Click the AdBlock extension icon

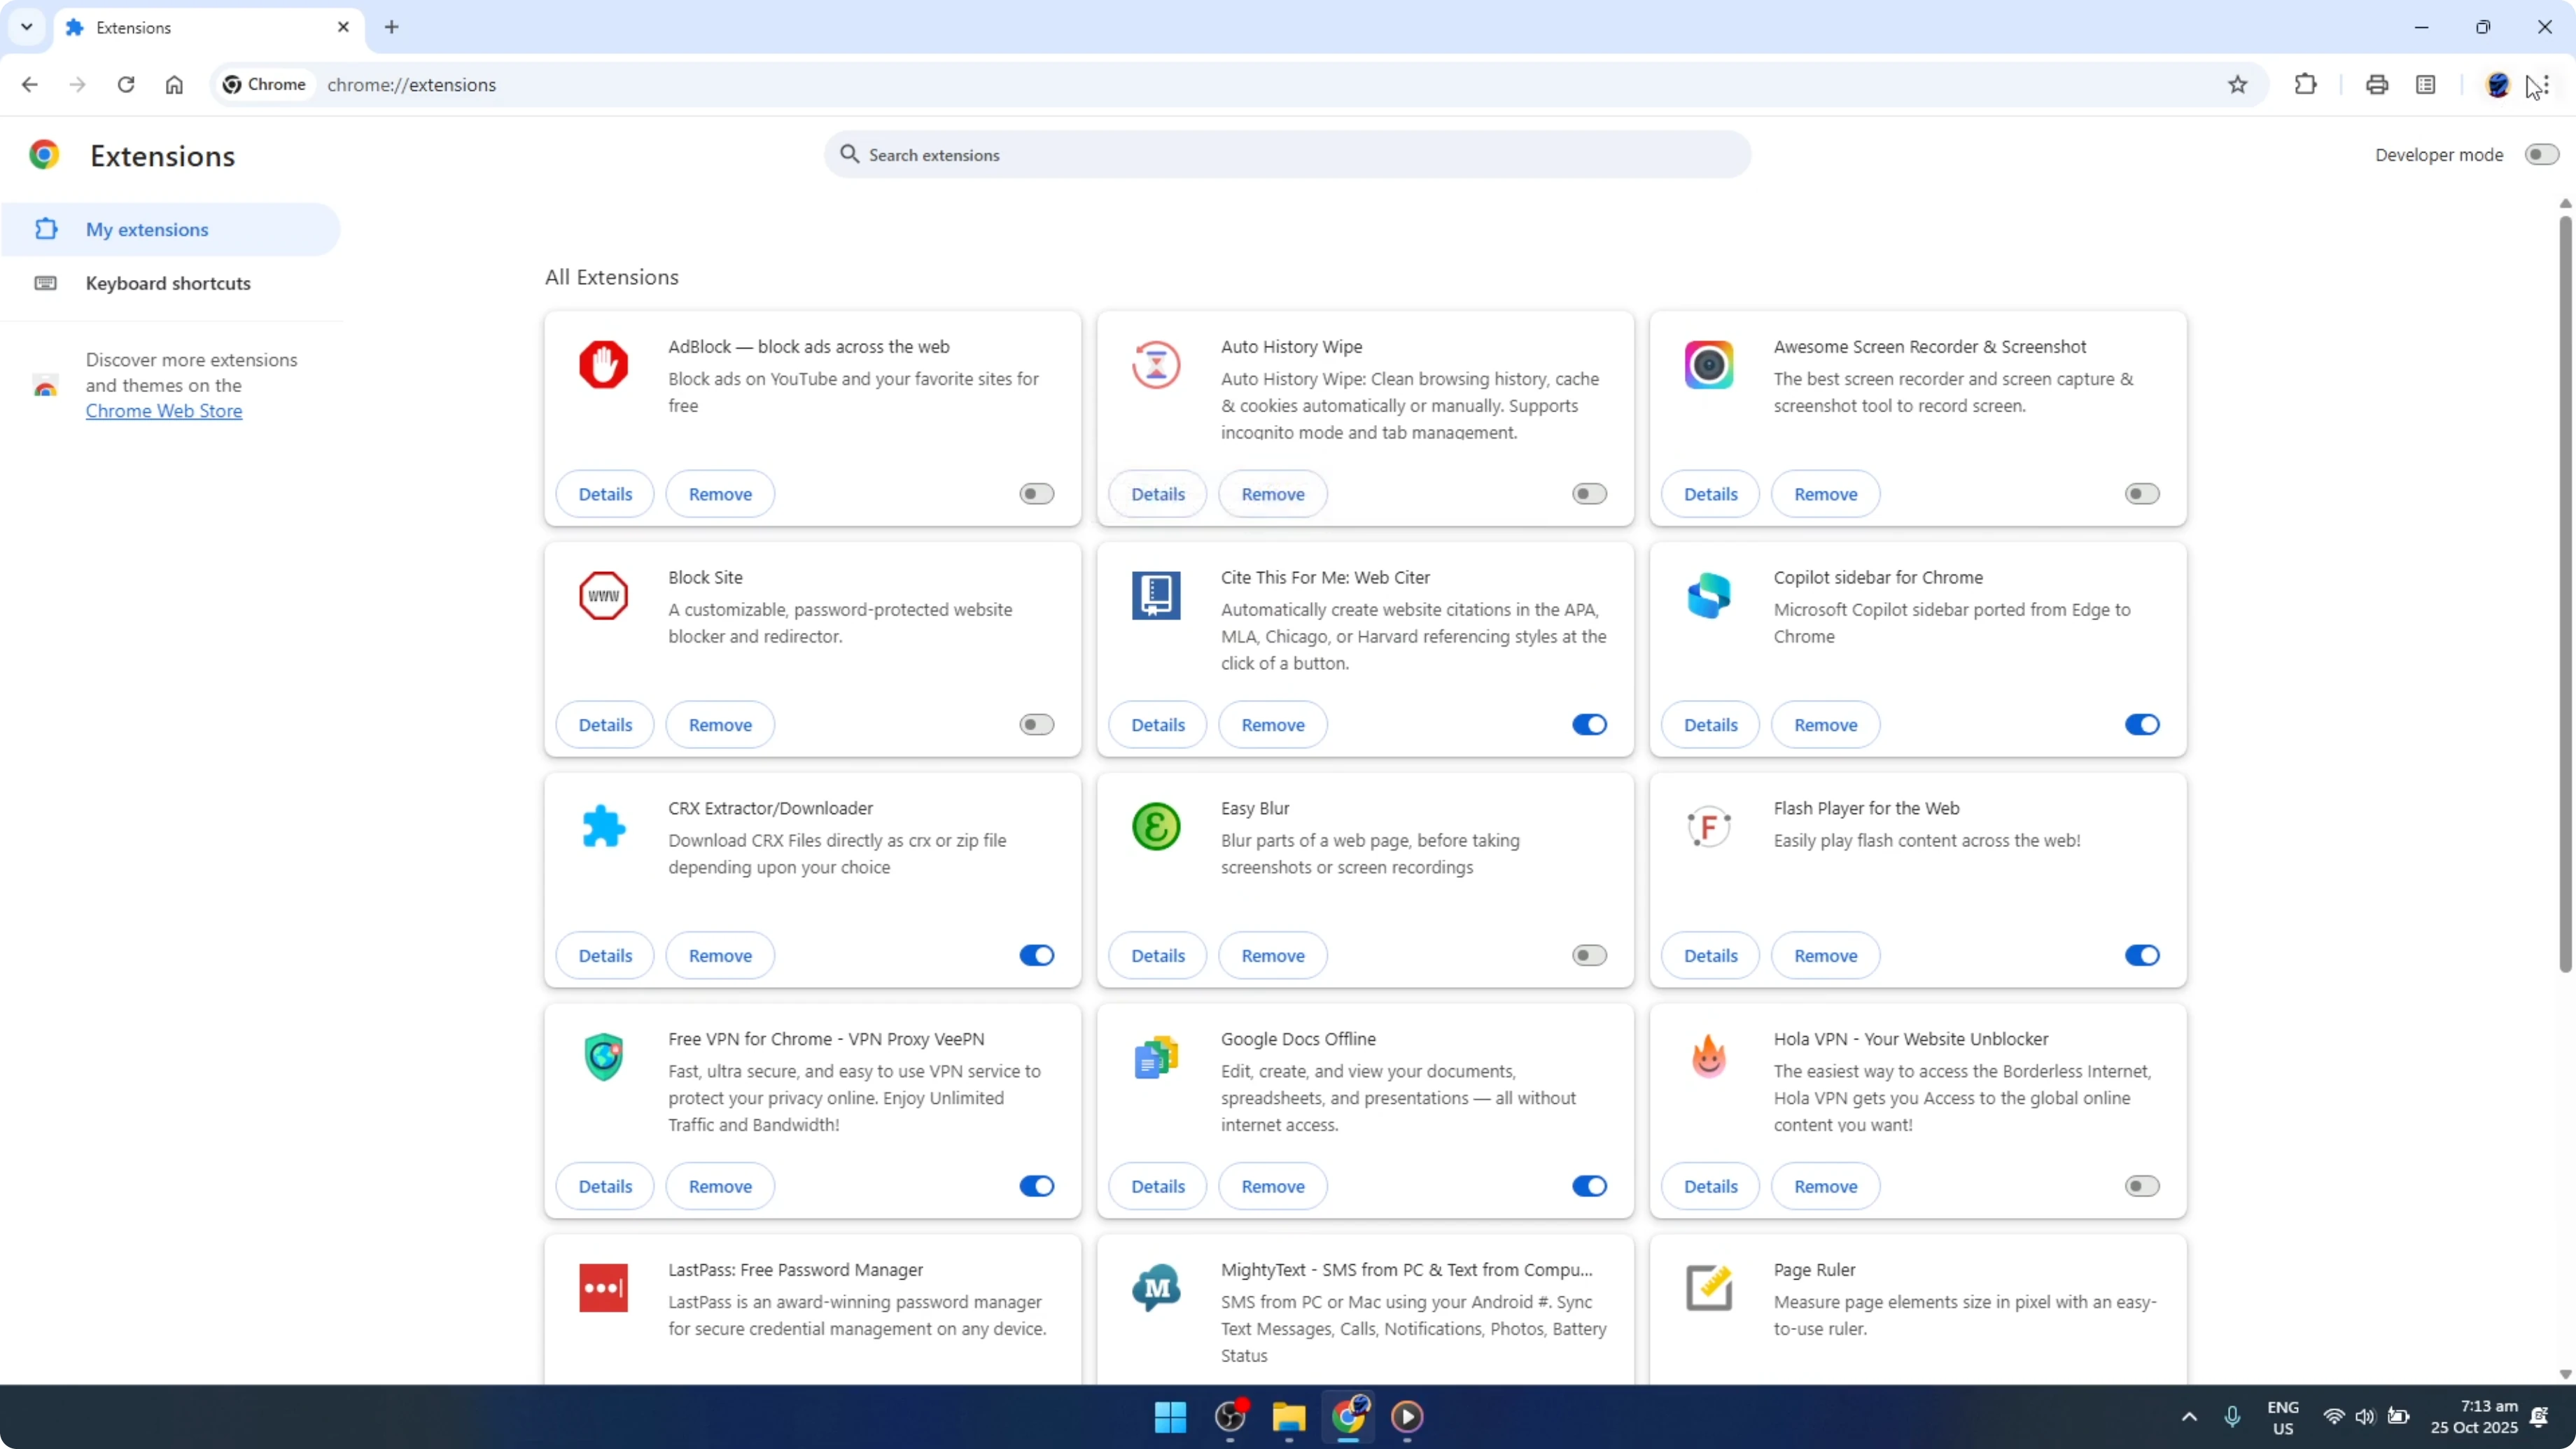(x=604, y=364)
